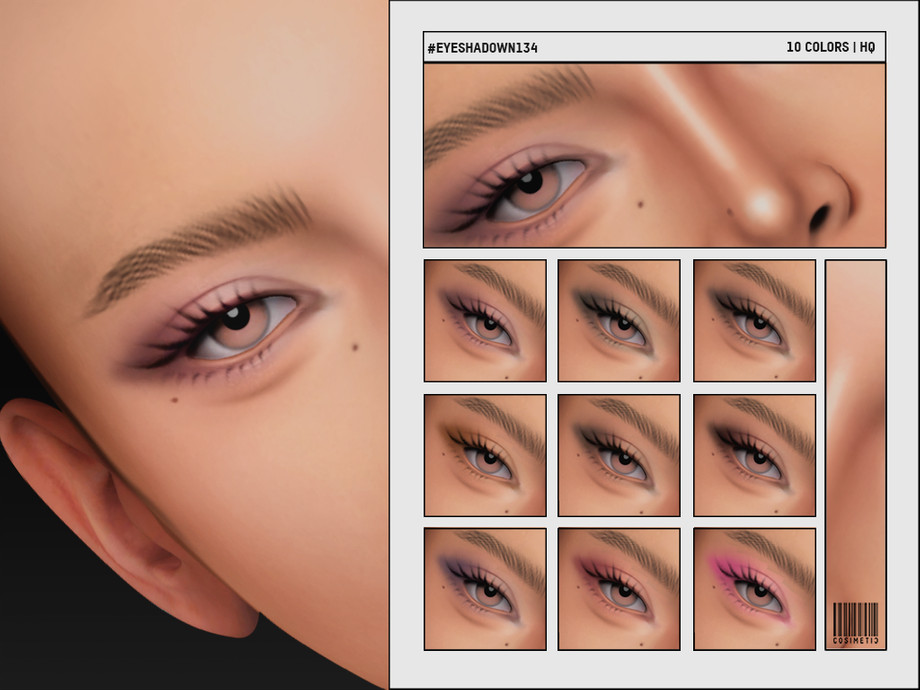Click the eyebrow in the large left image
This screenshot has width=920, height=690.
pos(200,245)
